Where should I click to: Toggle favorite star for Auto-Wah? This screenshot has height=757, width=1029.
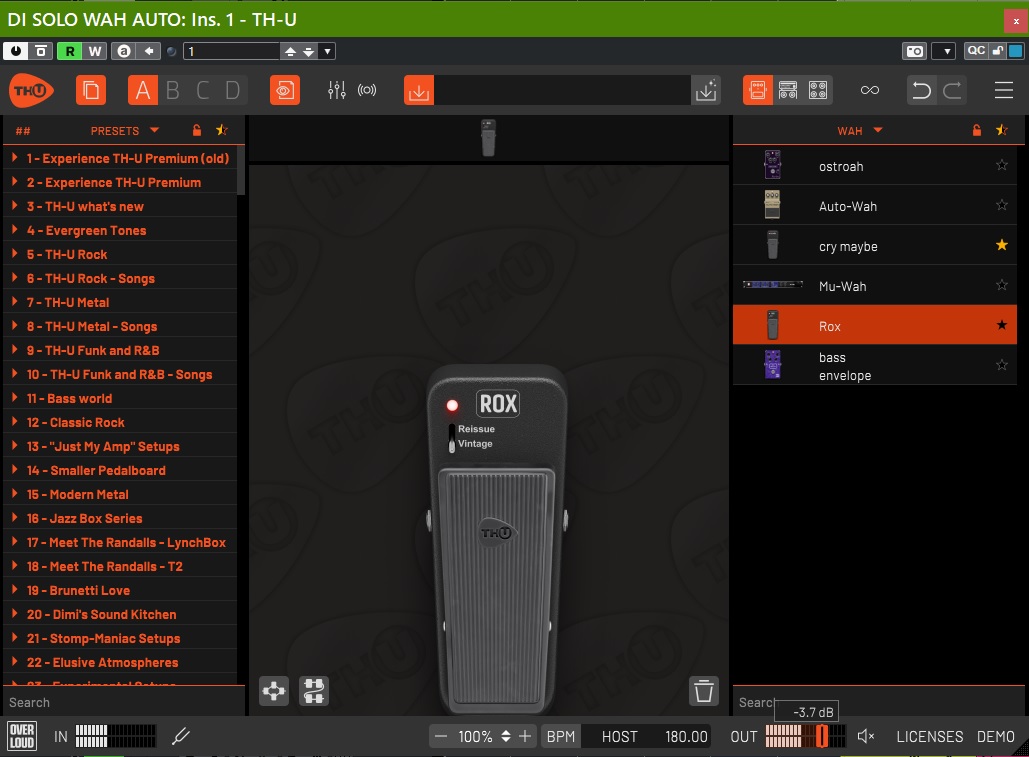pyautogui.click(x=1002, y=205)
